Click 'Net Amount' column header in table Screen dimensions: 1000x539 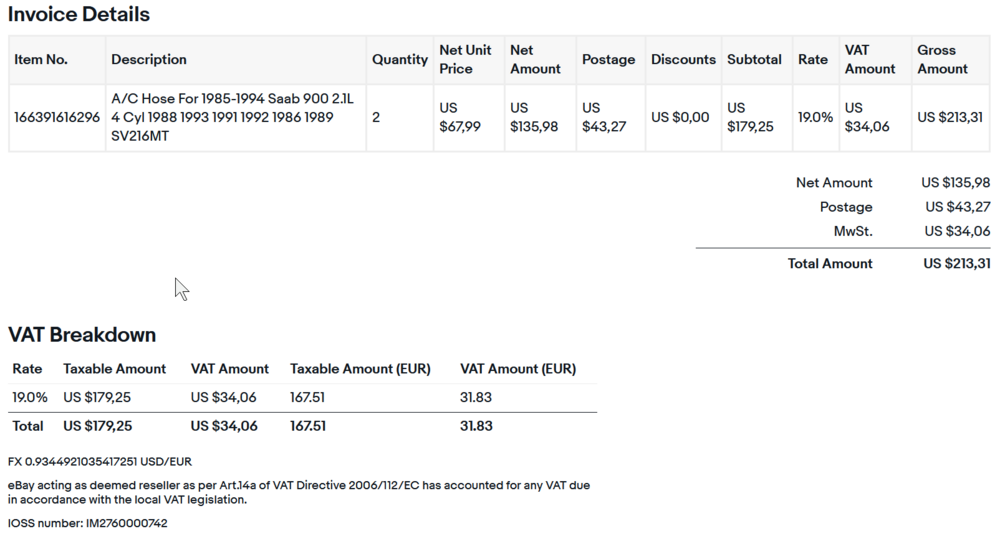click(x=535, y=59)
